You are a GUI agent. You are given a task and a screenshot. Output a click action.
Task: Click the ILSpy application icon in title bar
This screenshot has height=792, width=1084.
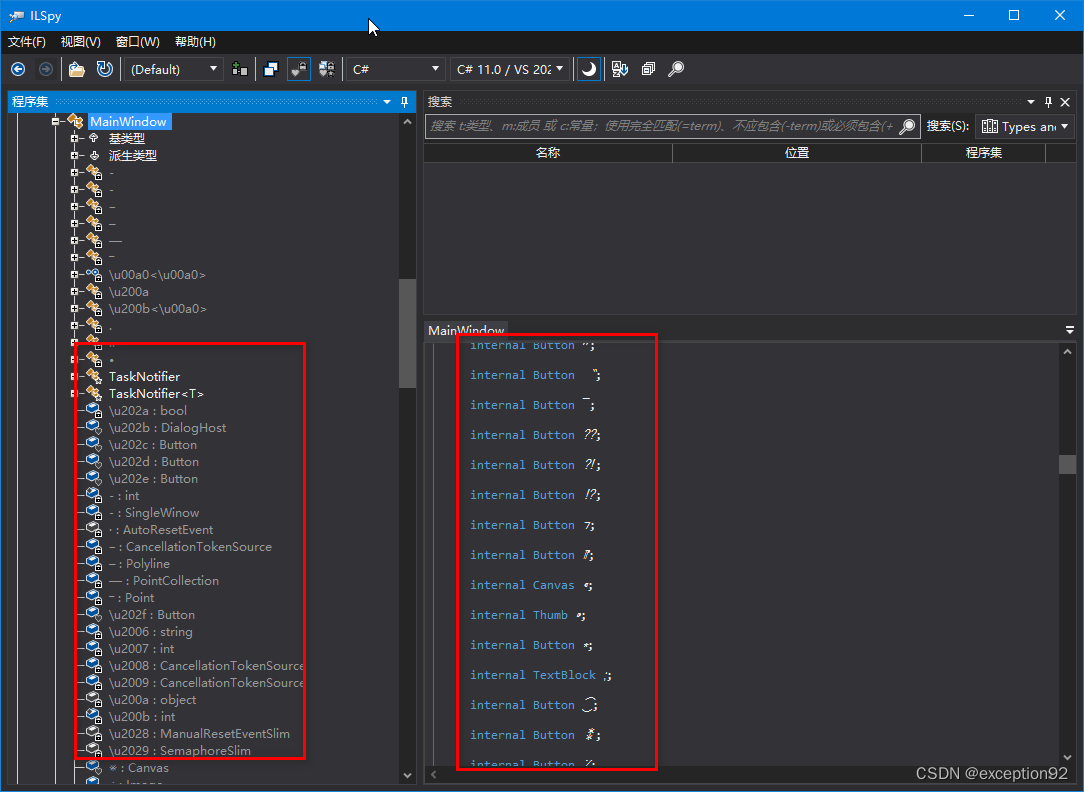click(x=17, y=15)
